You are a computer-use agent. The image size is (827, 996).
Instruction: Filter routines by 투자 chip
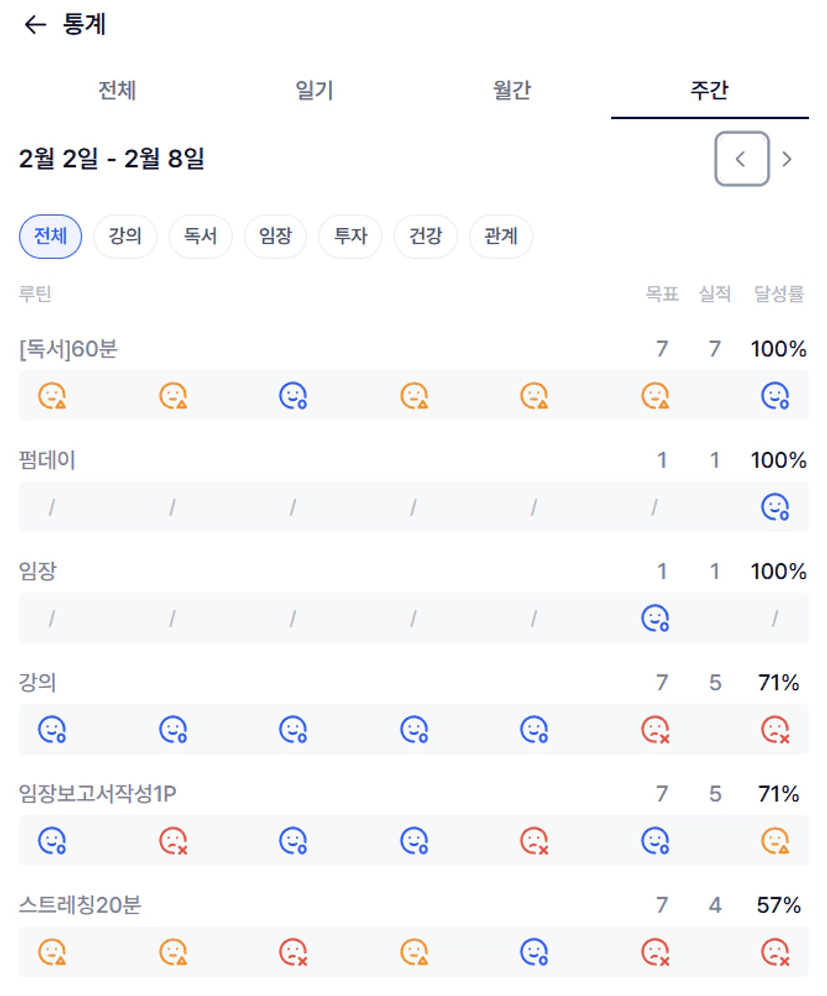click(350, 237)
